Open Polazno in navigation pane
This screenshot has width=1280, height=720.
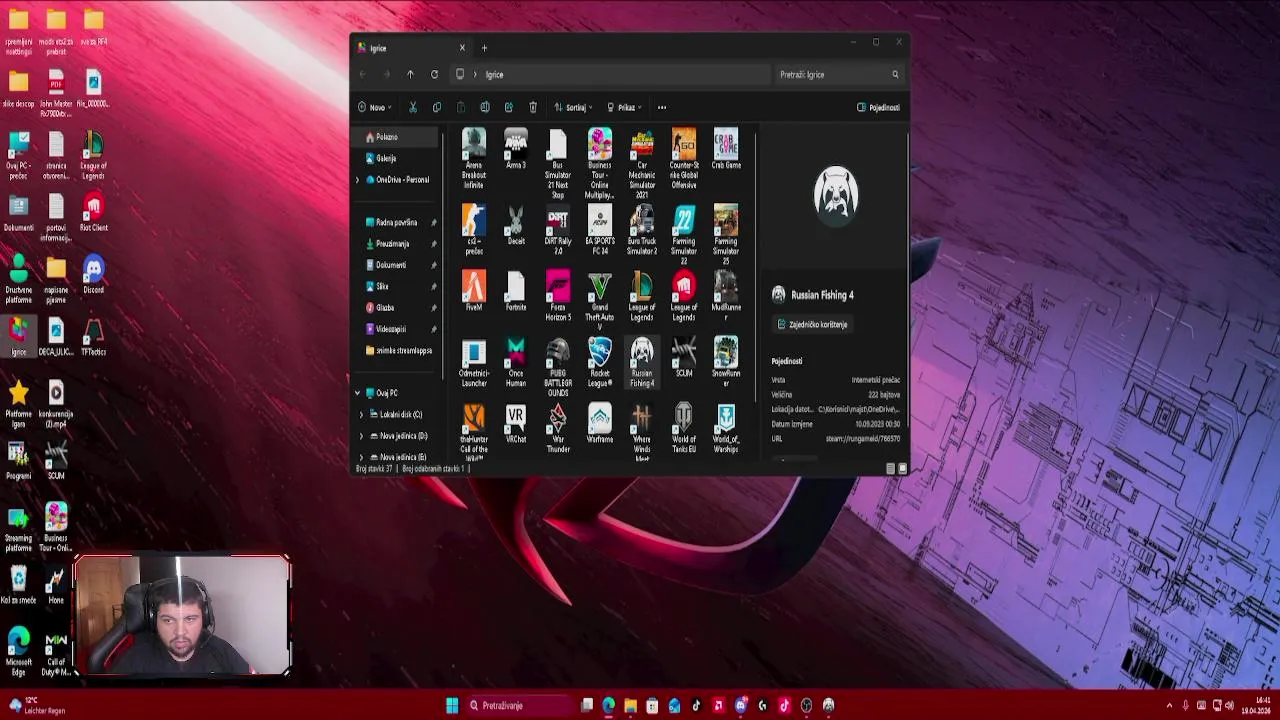tap(397, 137)
